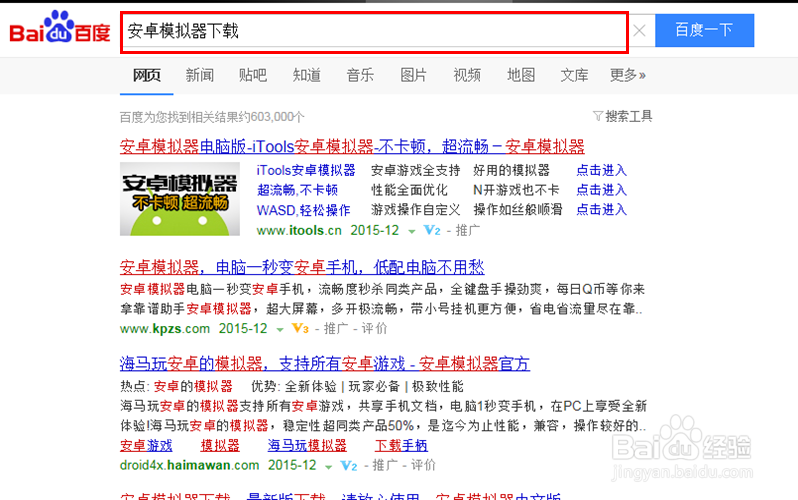The width and height of the screenshot is (798, 500).
Task: Click 点击进入 next to 操作如丝般顺滑
Action: 601,210
